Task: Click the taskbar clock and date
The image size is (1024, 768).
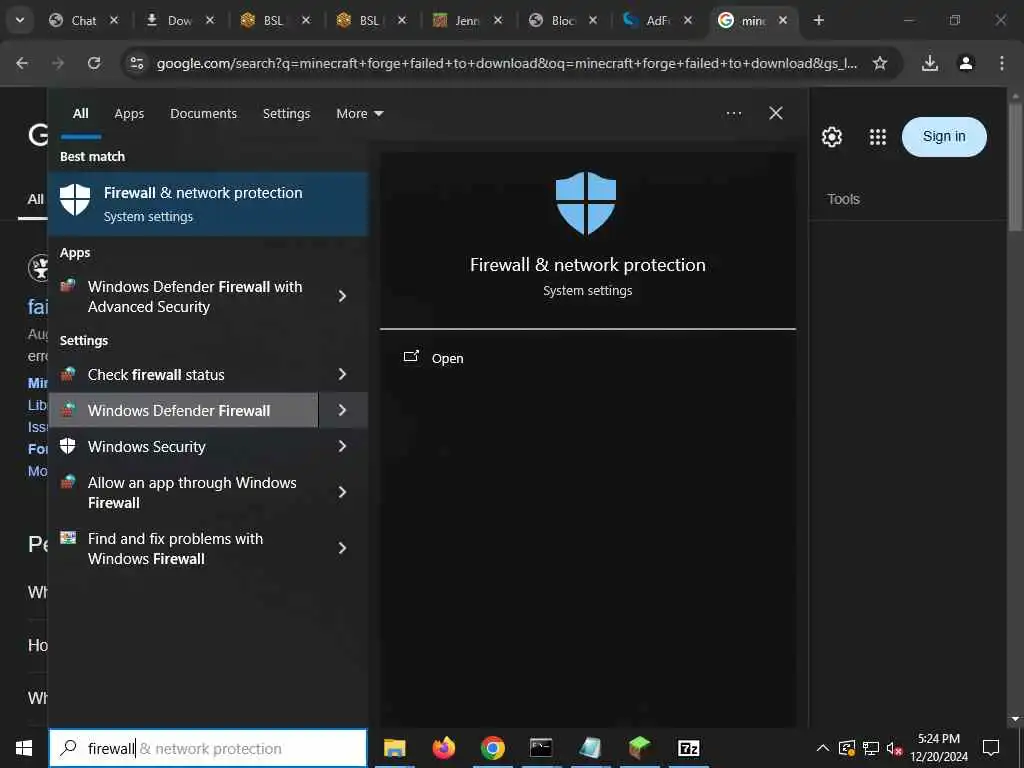Action: tap(939, 748)
